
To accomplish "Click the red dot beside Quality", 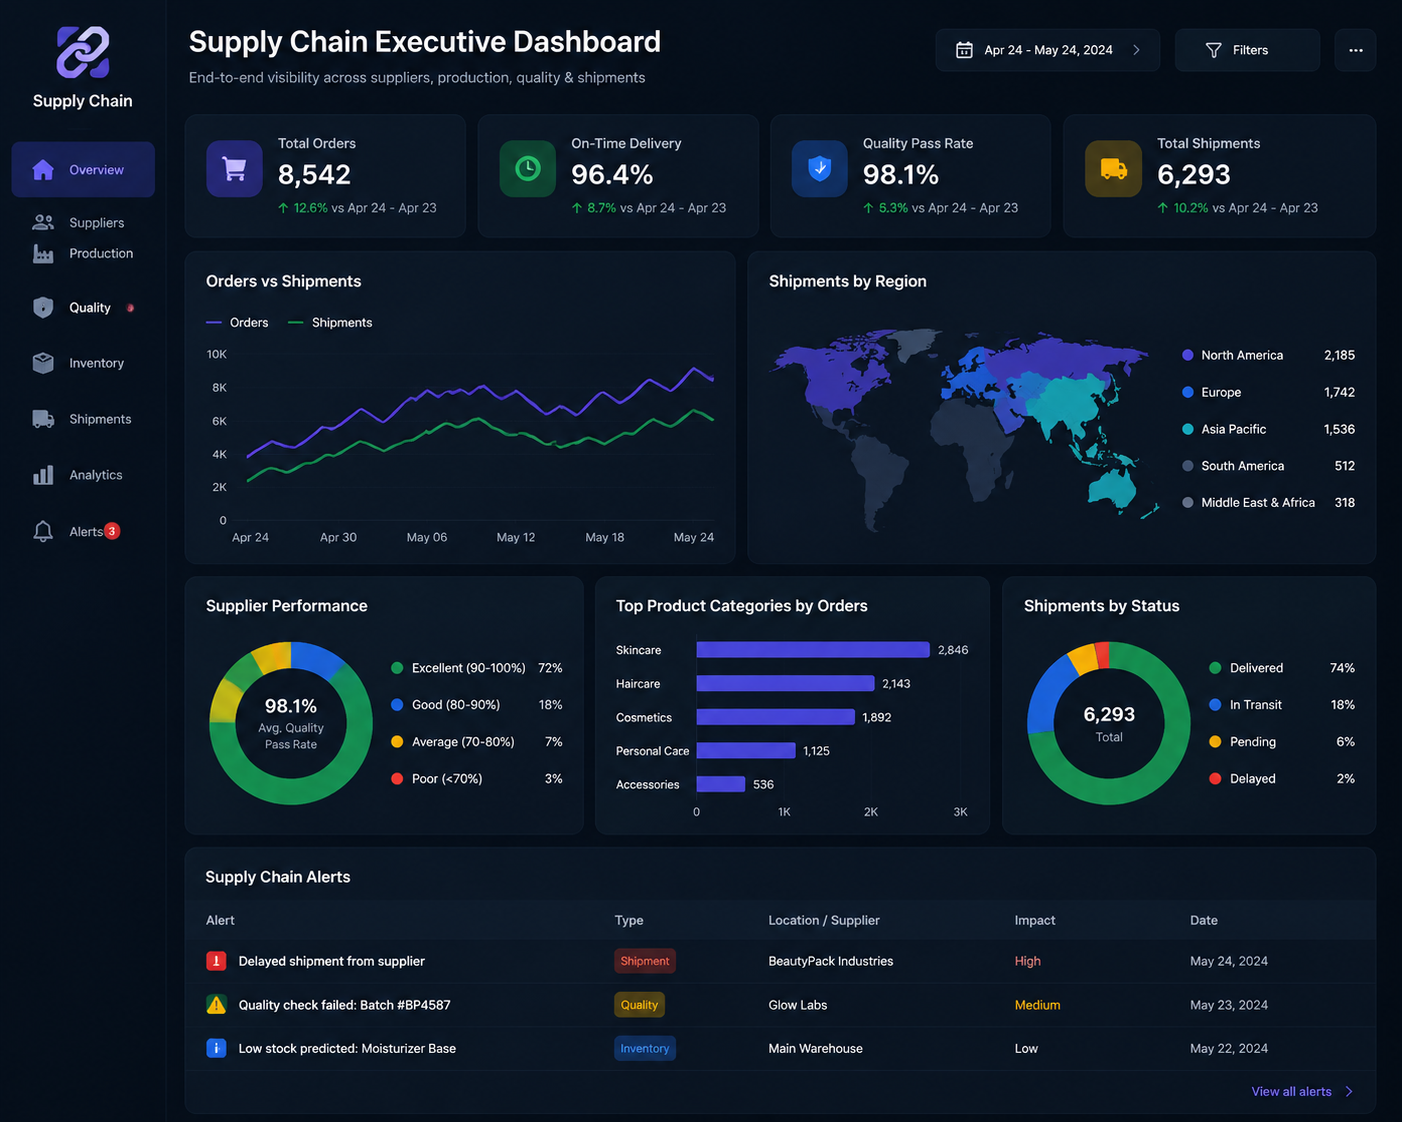I will (130, 308).
